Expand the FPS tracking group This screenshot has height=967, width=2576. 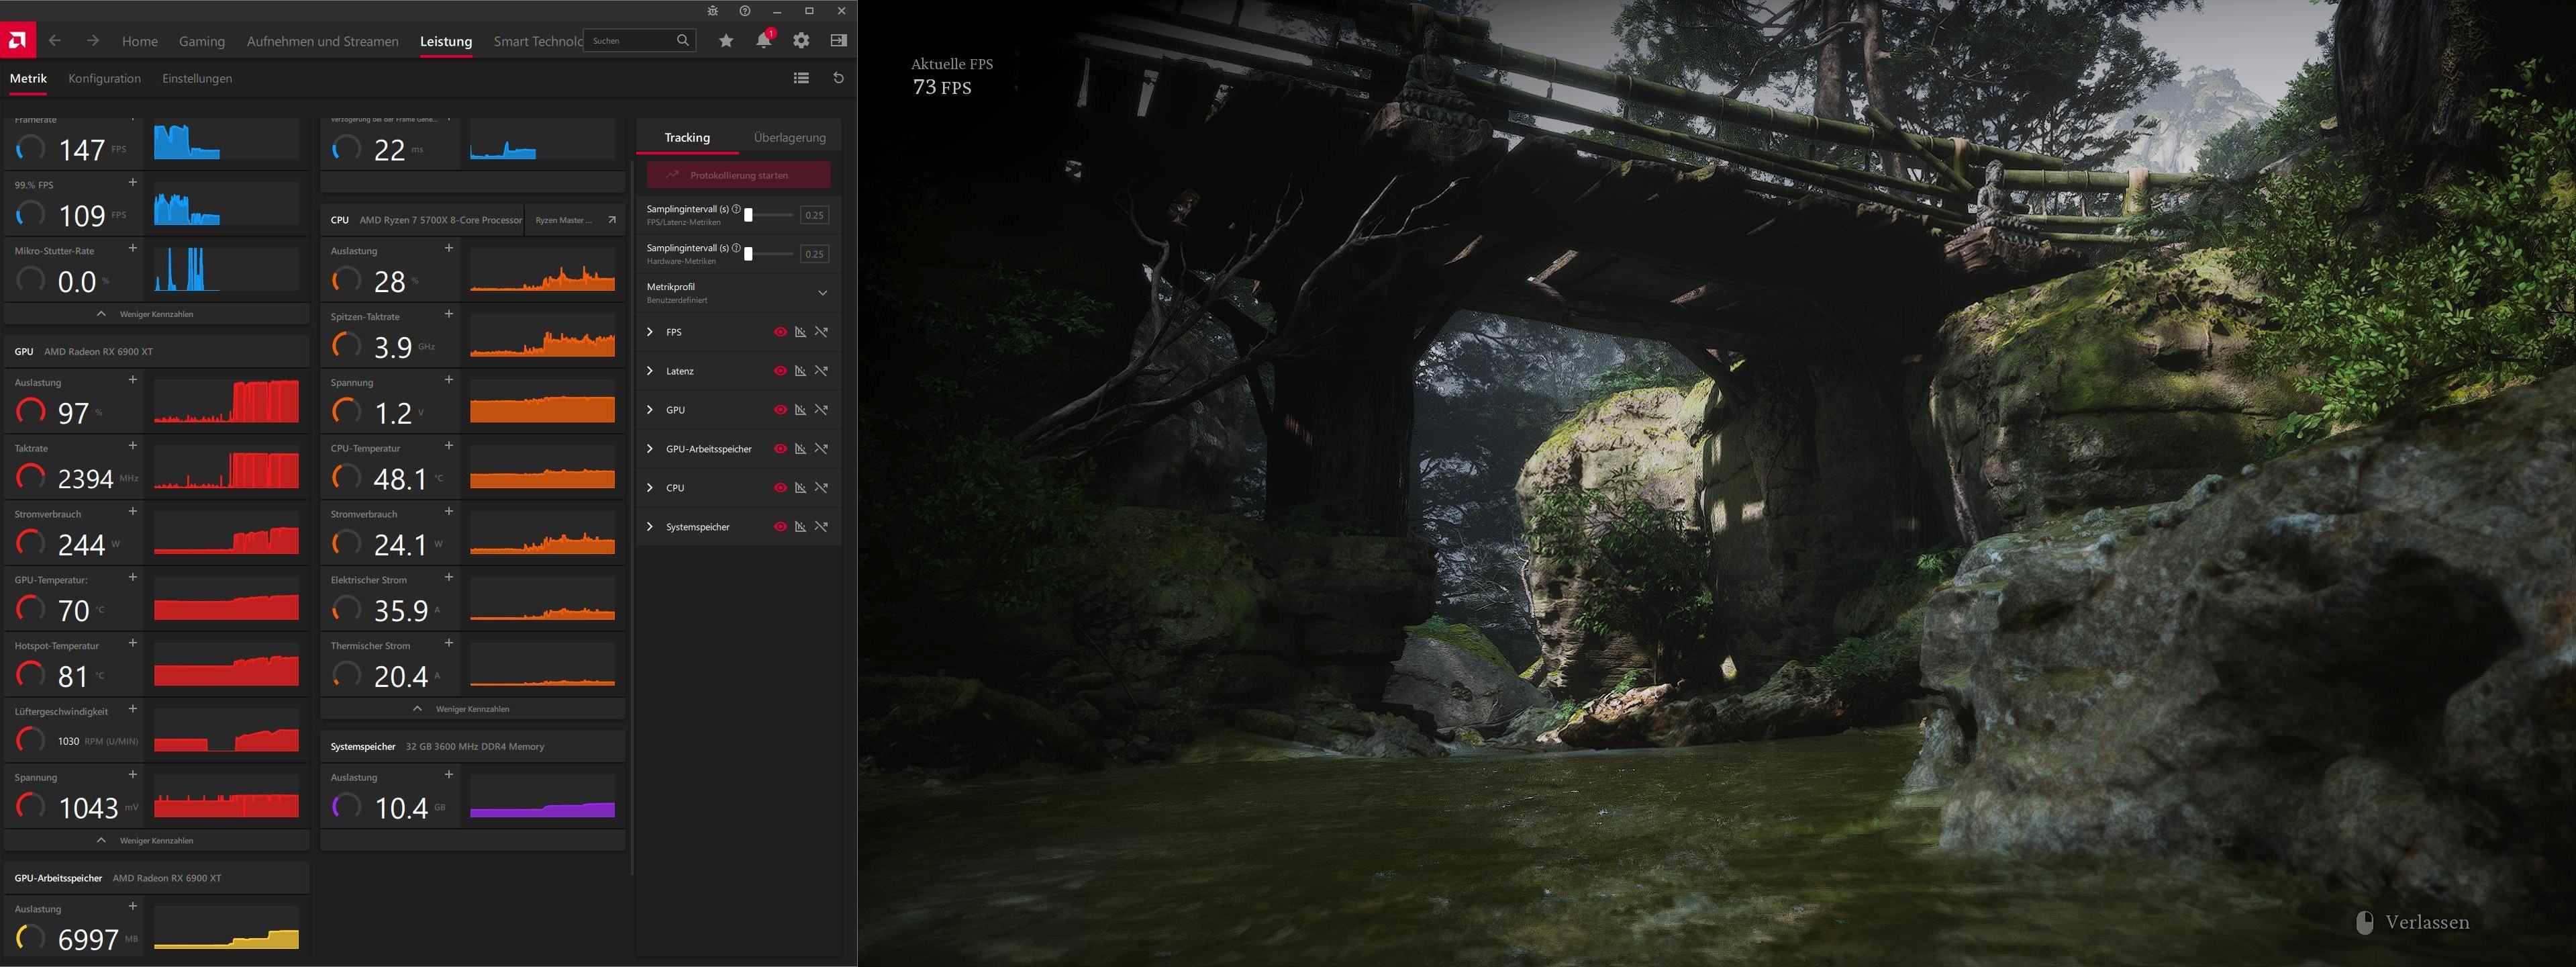650,332
